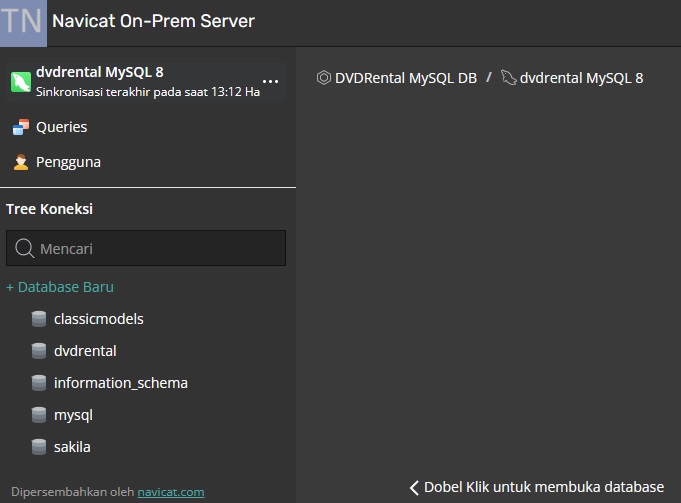This screenshot has height=503, width=681.
Task: Select classicmodels in the connection tree
Action: click(99, 319)
